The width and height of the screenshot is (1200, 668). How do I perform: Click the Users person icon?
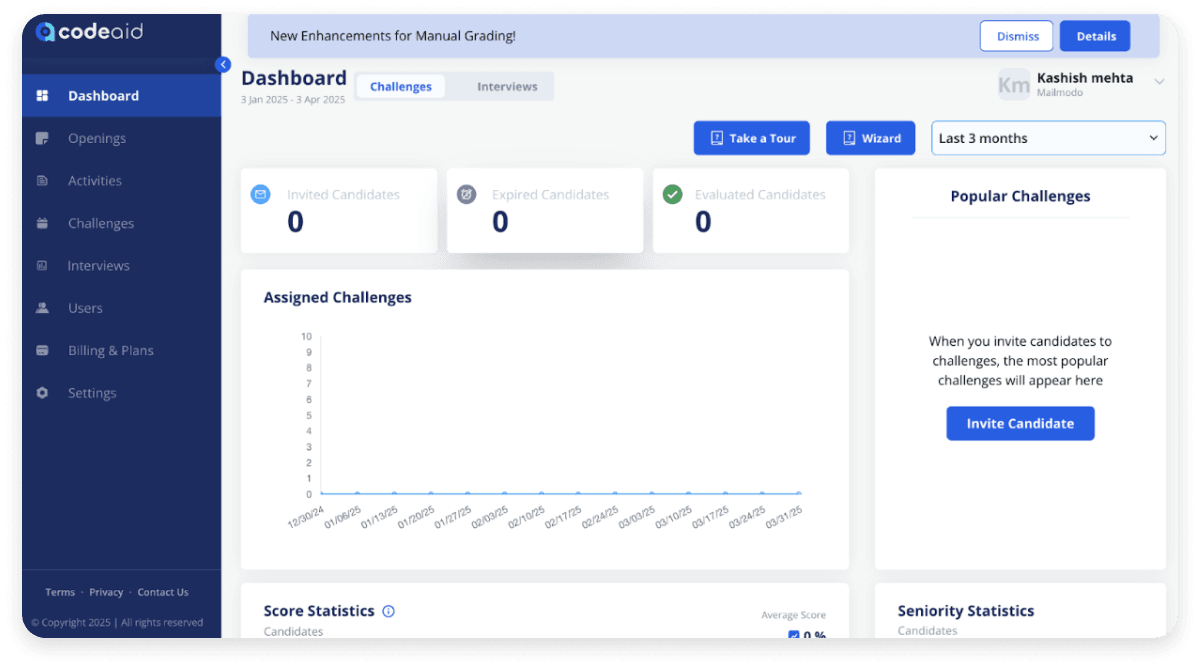tap(42, 308)
